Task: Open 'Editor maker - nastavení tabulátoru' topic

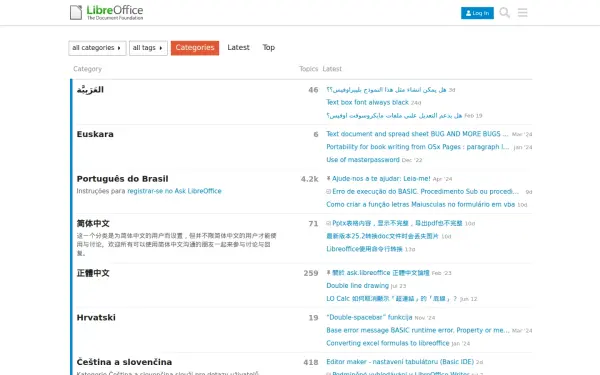Action: pos(400,362)
